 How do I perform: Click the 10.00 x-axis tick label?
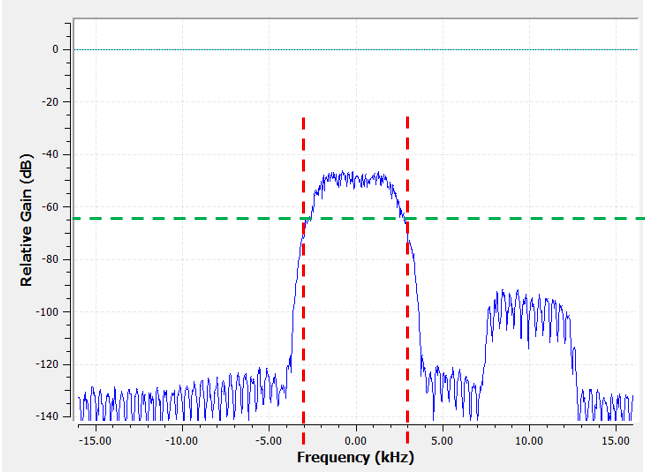click(530, 440)
